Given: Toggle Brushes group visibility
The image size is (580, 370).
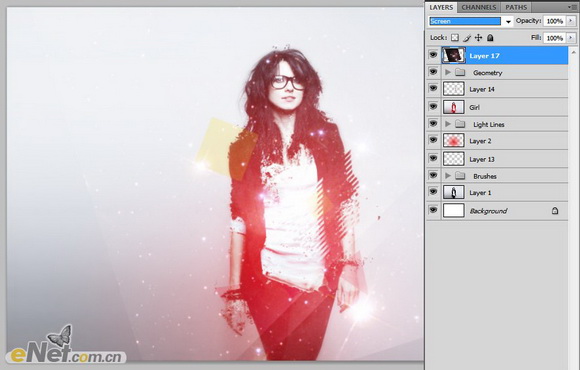Looking at the screenshot, I should [x=433, y=175].
